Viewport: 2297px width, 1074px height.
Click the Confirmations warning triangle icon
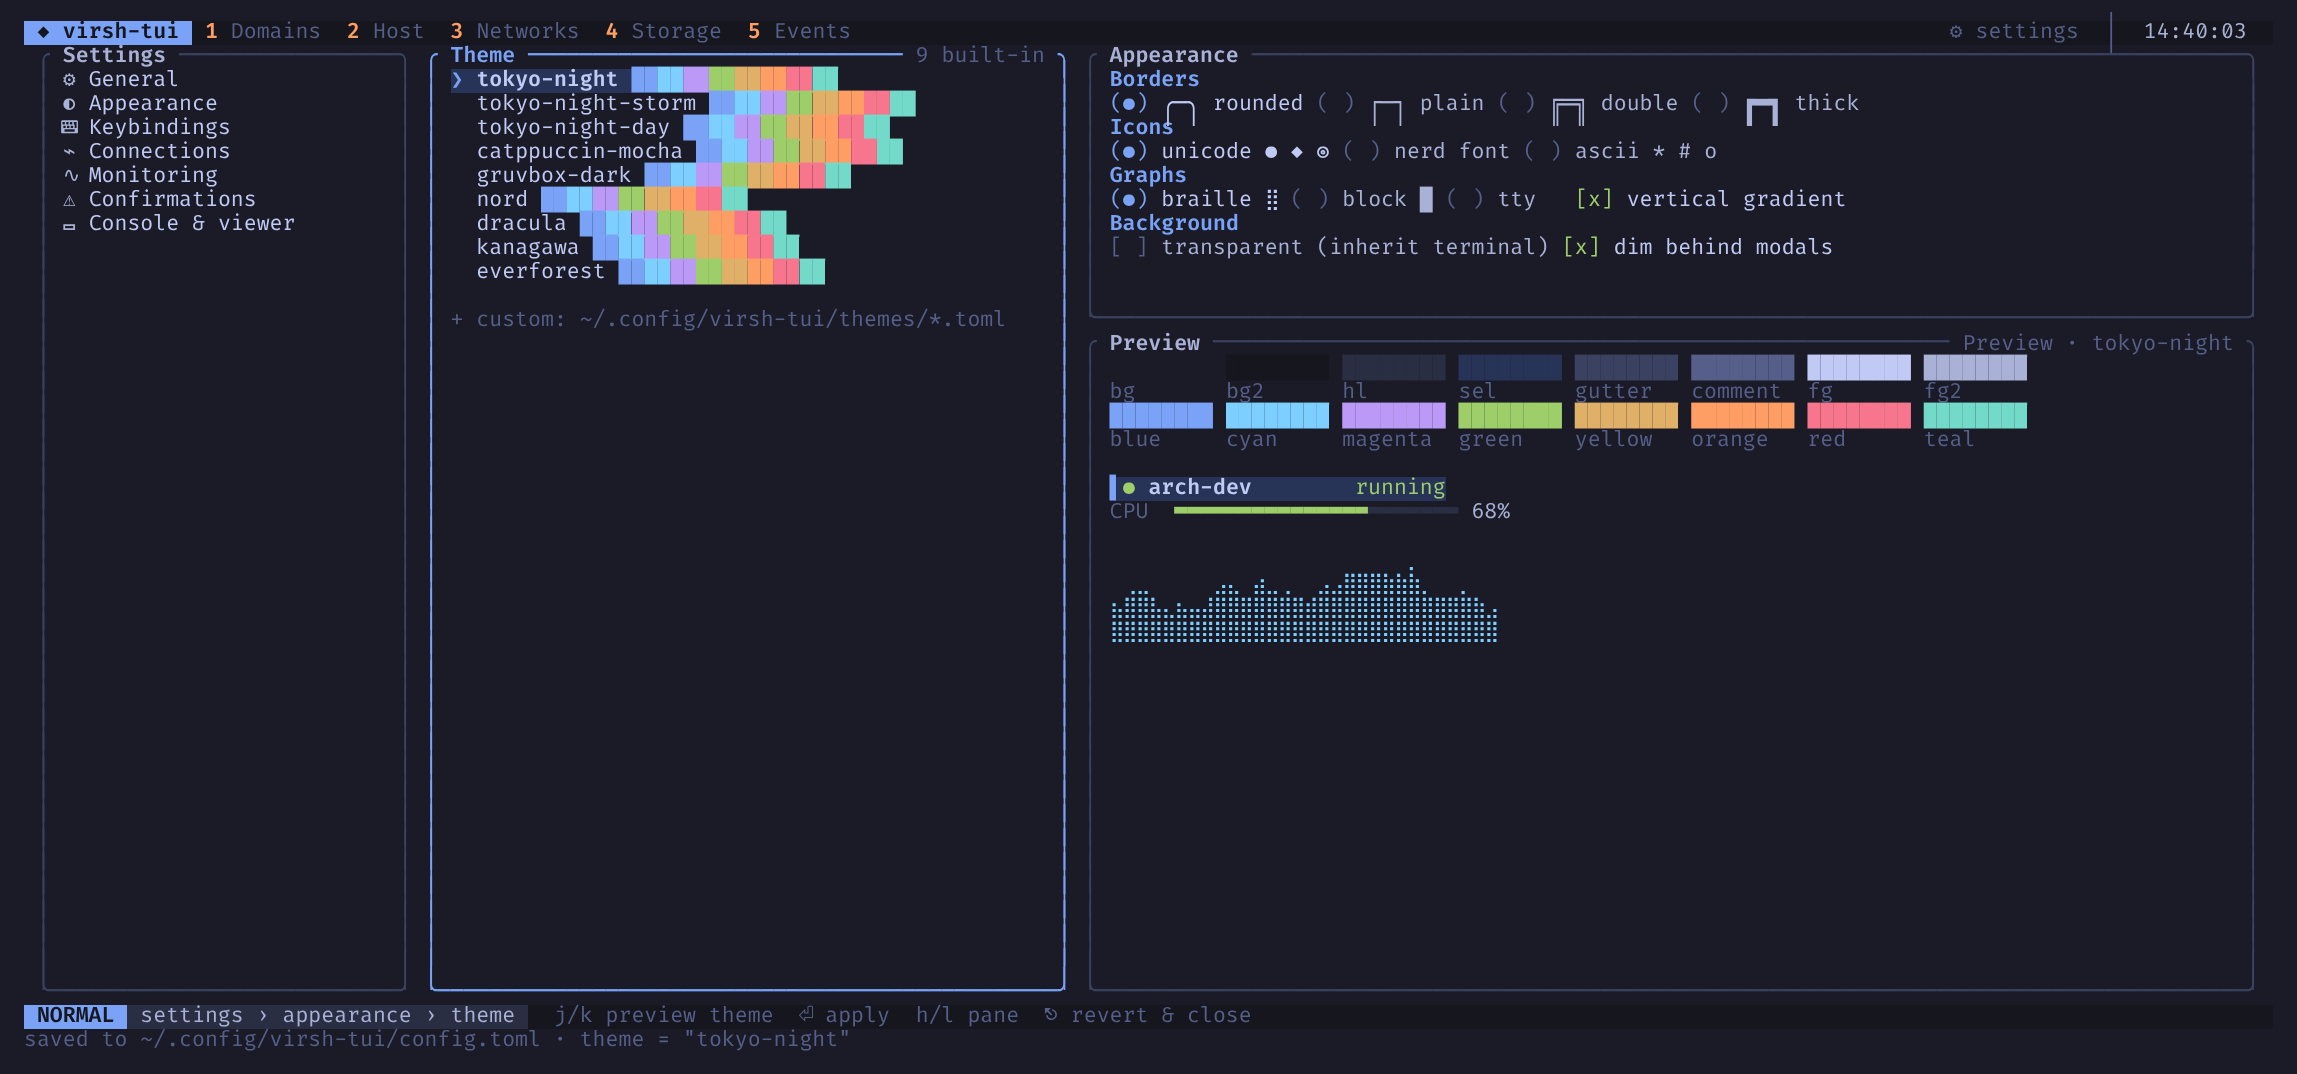point(69,200)
